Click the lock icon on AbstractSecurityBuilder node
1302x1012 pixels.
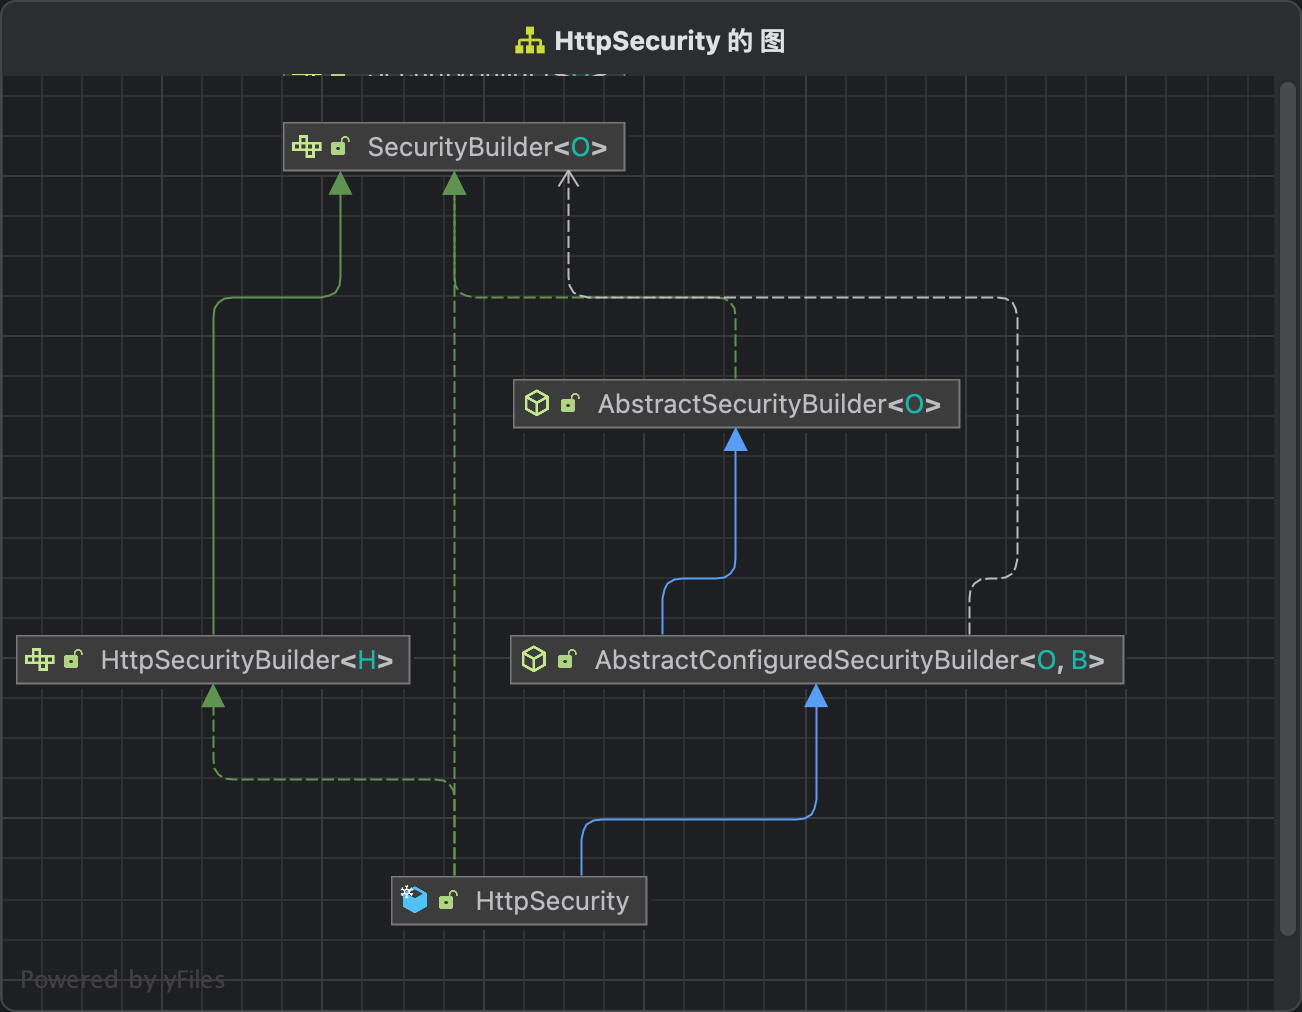click(x=570, y=403)
